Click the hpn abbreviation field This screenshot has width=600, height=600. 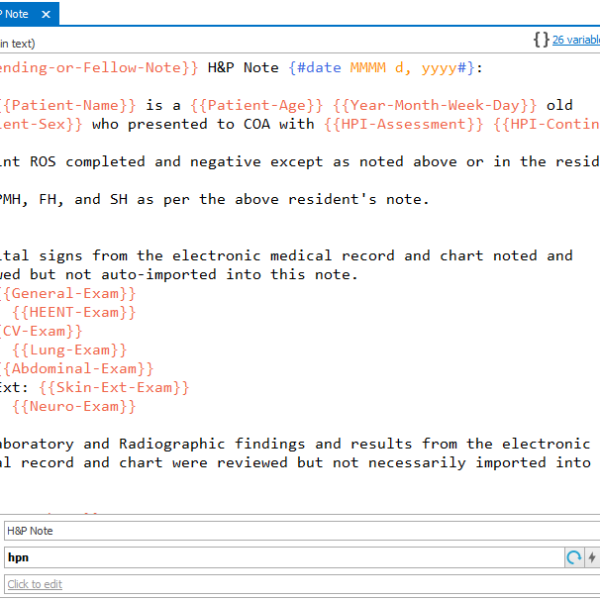tap(280, 557)
